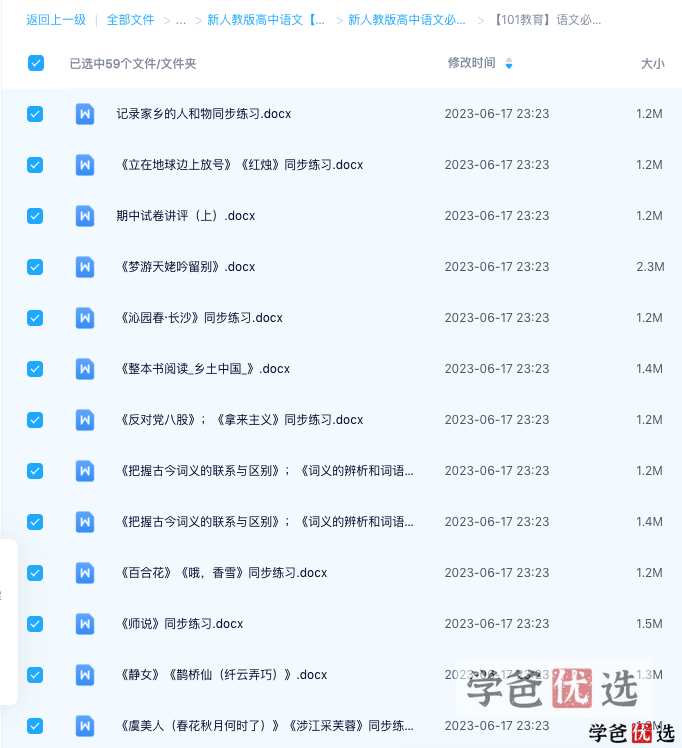Open file 《静女》《鹊桥仙（纤云弄巧）》.docx
This screenshot has height=748, width=682.
pos(222,675)
